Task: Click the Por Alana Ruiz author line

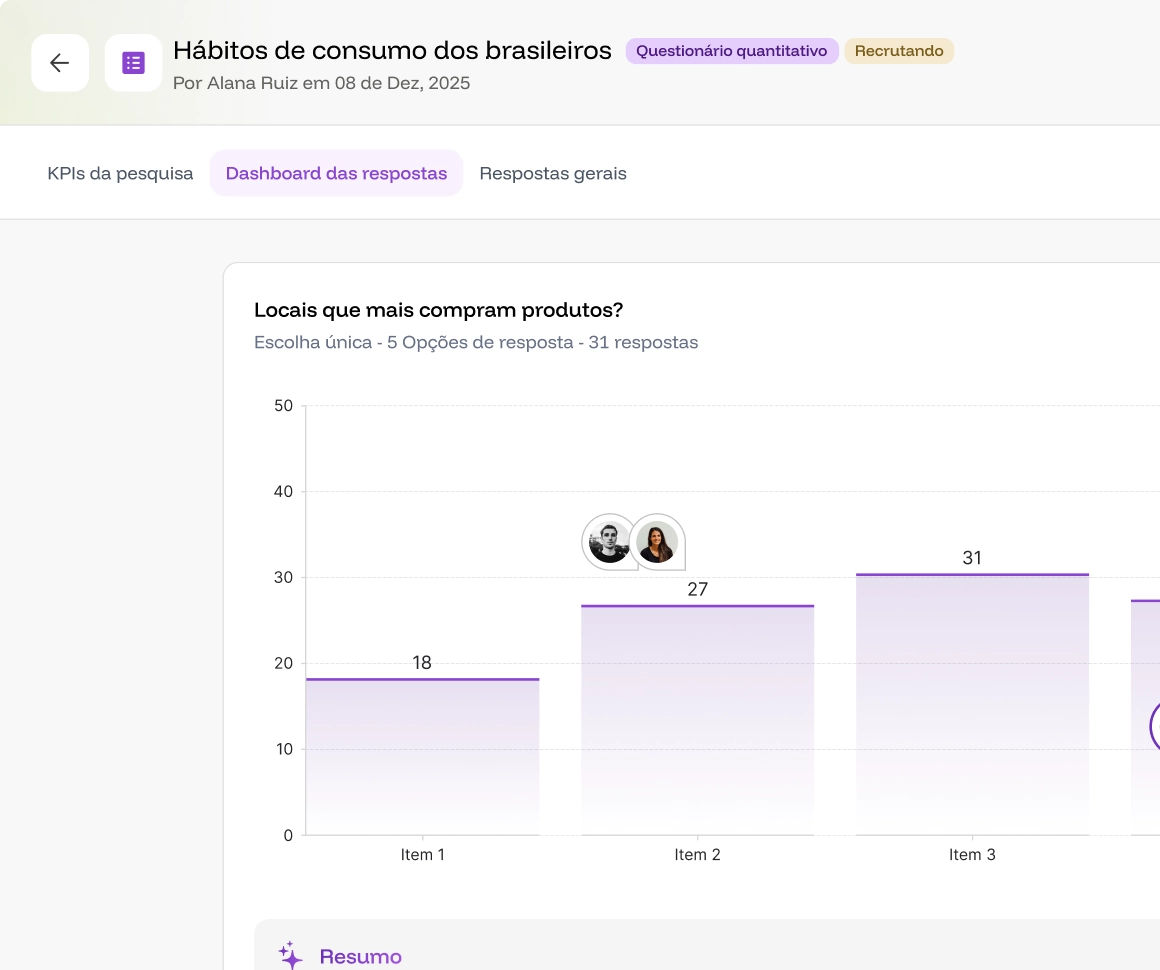Action: point(321,83)
